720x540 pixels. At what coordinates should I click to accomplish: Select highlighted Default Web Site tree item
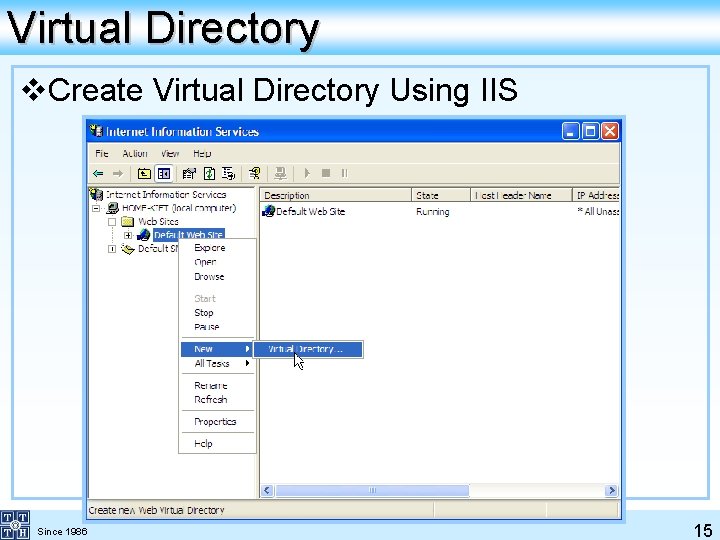[x=189, y=235]
